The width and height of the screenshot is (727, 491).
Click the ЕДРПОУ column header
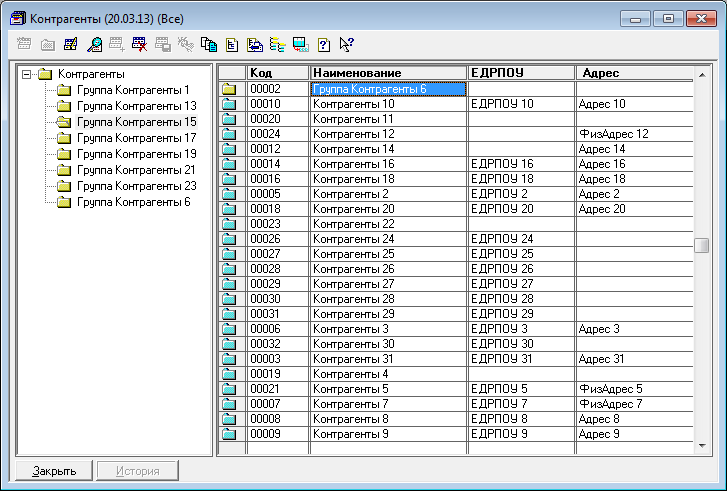click(x=522, y=73)
